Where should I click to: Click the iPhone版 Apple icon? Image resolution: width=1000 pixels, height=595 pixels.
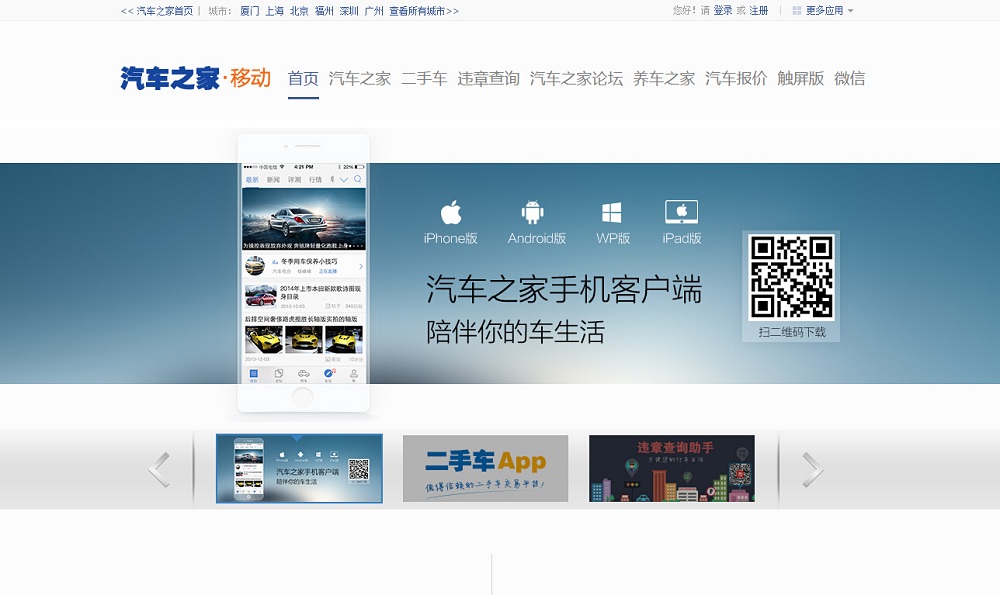coord(451,212)
